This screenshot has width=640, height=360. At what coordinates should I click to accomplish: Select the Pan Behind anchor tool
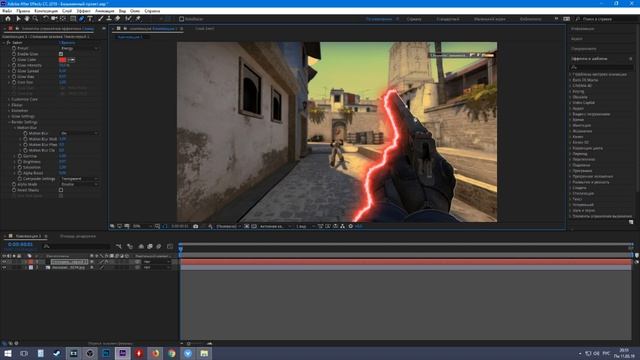[62, 19]
